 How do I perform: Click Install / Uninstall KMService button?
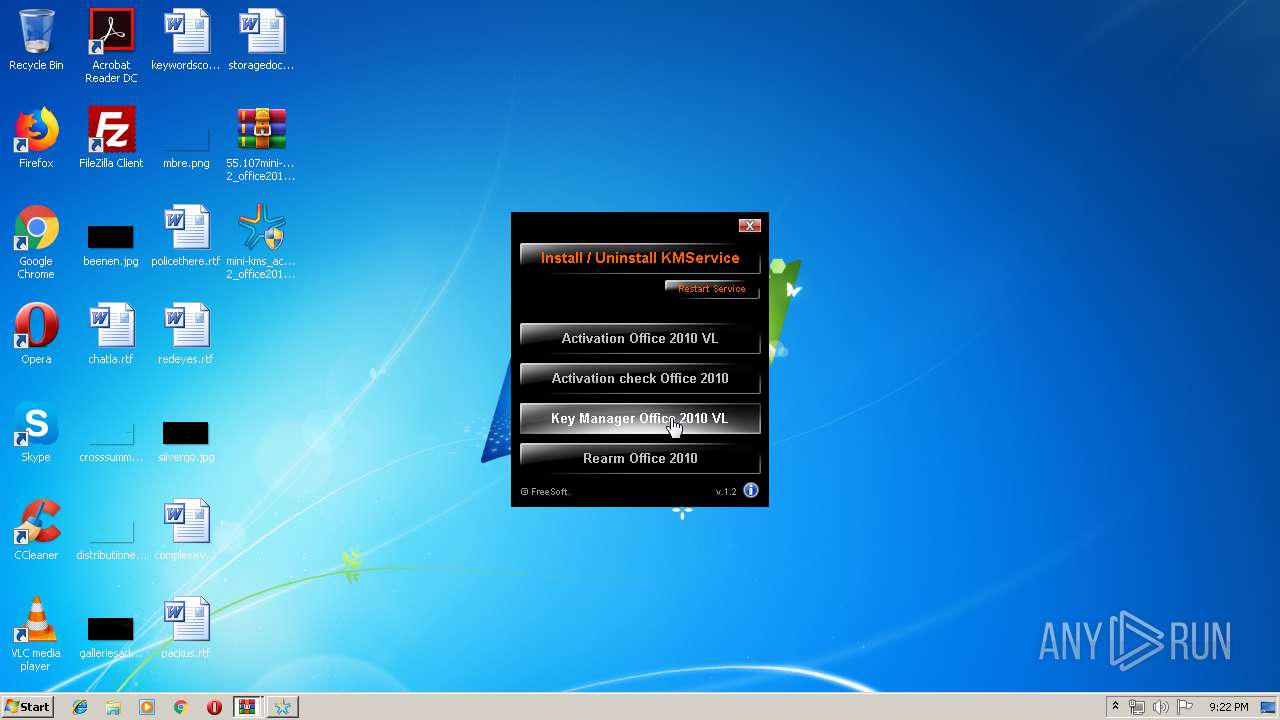(x=640, y=258)
